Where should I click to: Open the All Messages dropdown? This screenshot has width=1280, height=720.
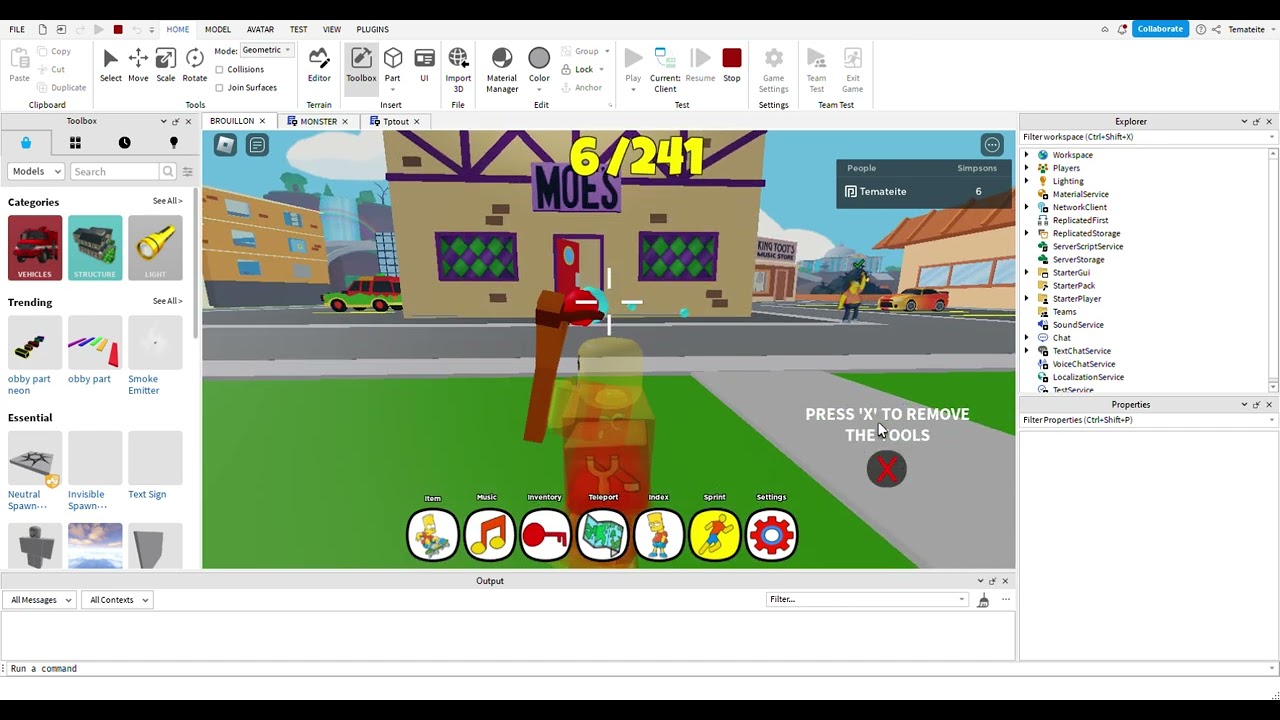click(x=40, y=600)
